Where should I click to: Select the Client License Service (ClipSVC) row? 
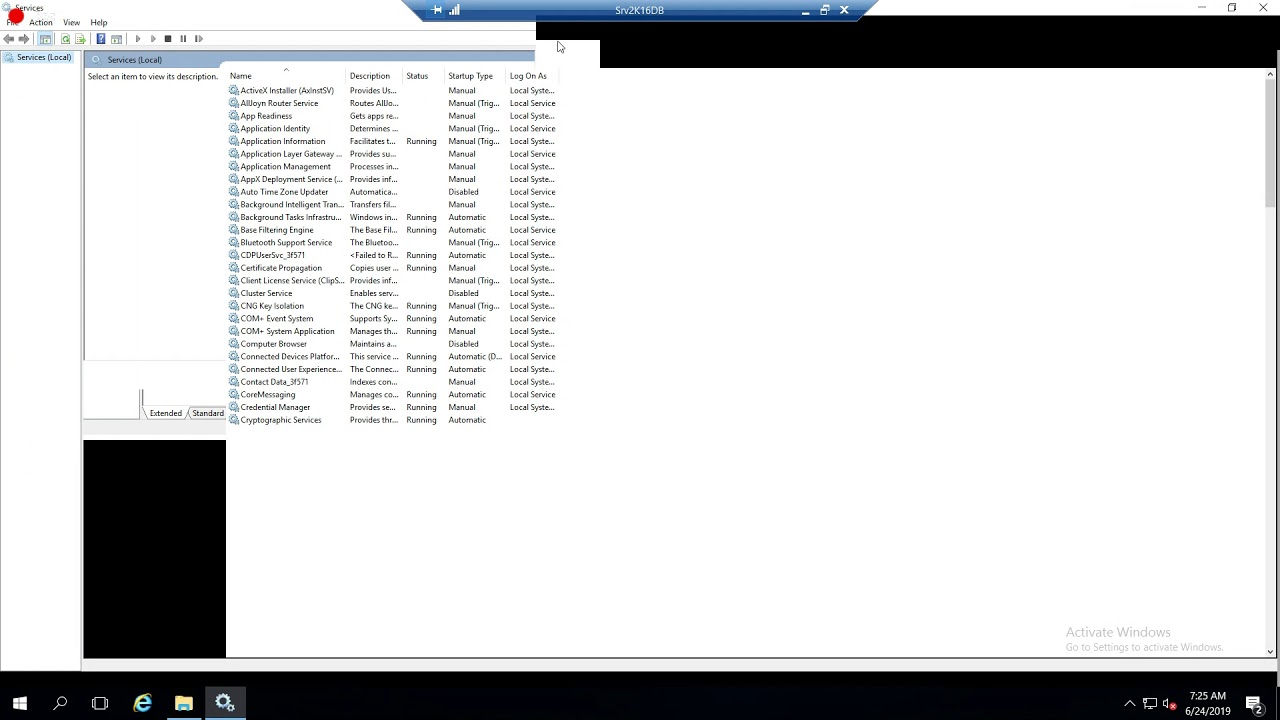pyautogui.click(x=392, y=281)
